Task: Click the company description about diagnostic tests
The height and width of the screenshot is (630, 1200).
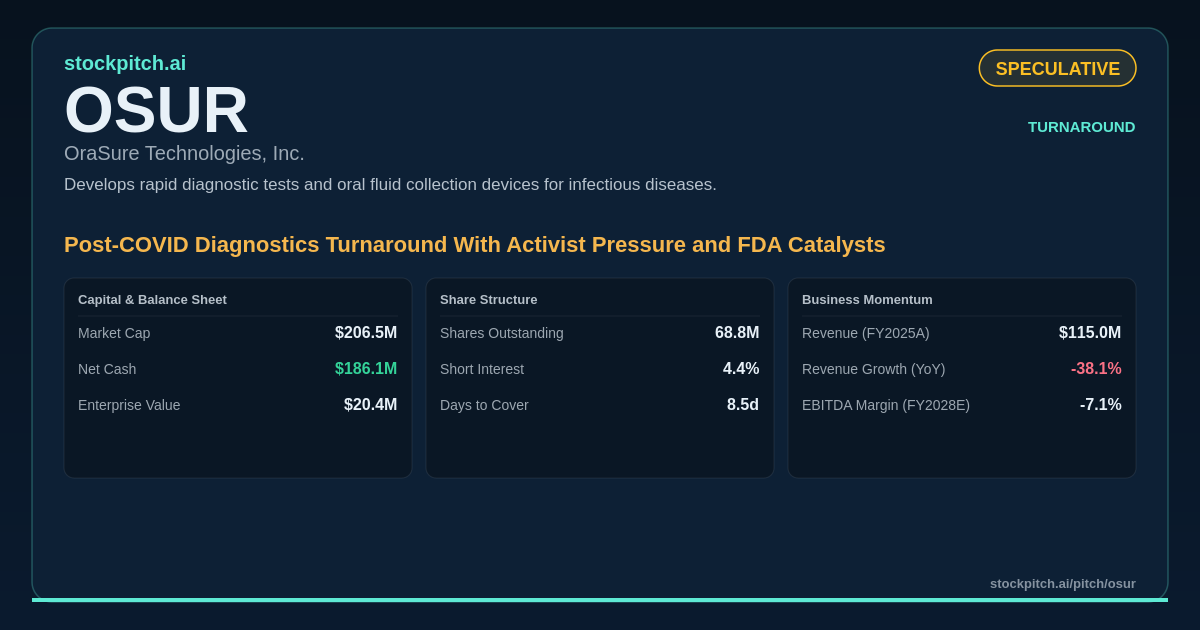Action: pyautogui.click(x=390, y=185)
